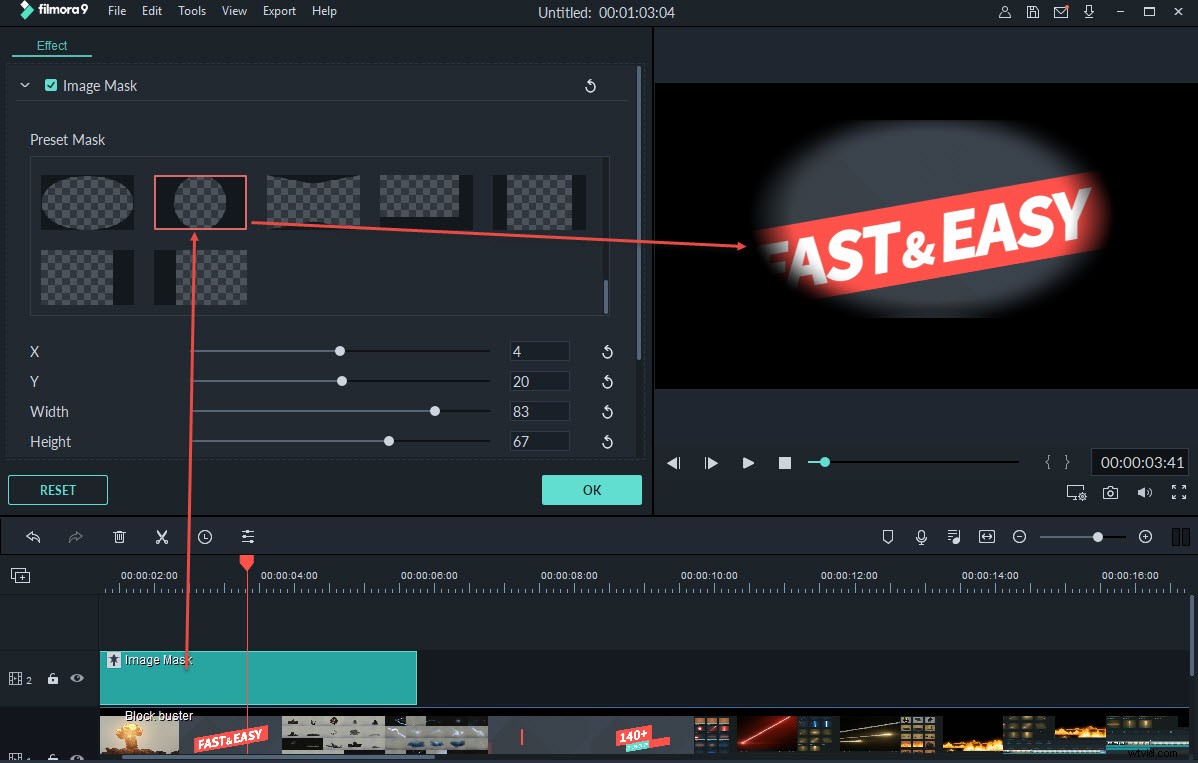Enable the Image Mask checkbox
The width and height of the screenshot is (1198, 763).
click(51, 85)
